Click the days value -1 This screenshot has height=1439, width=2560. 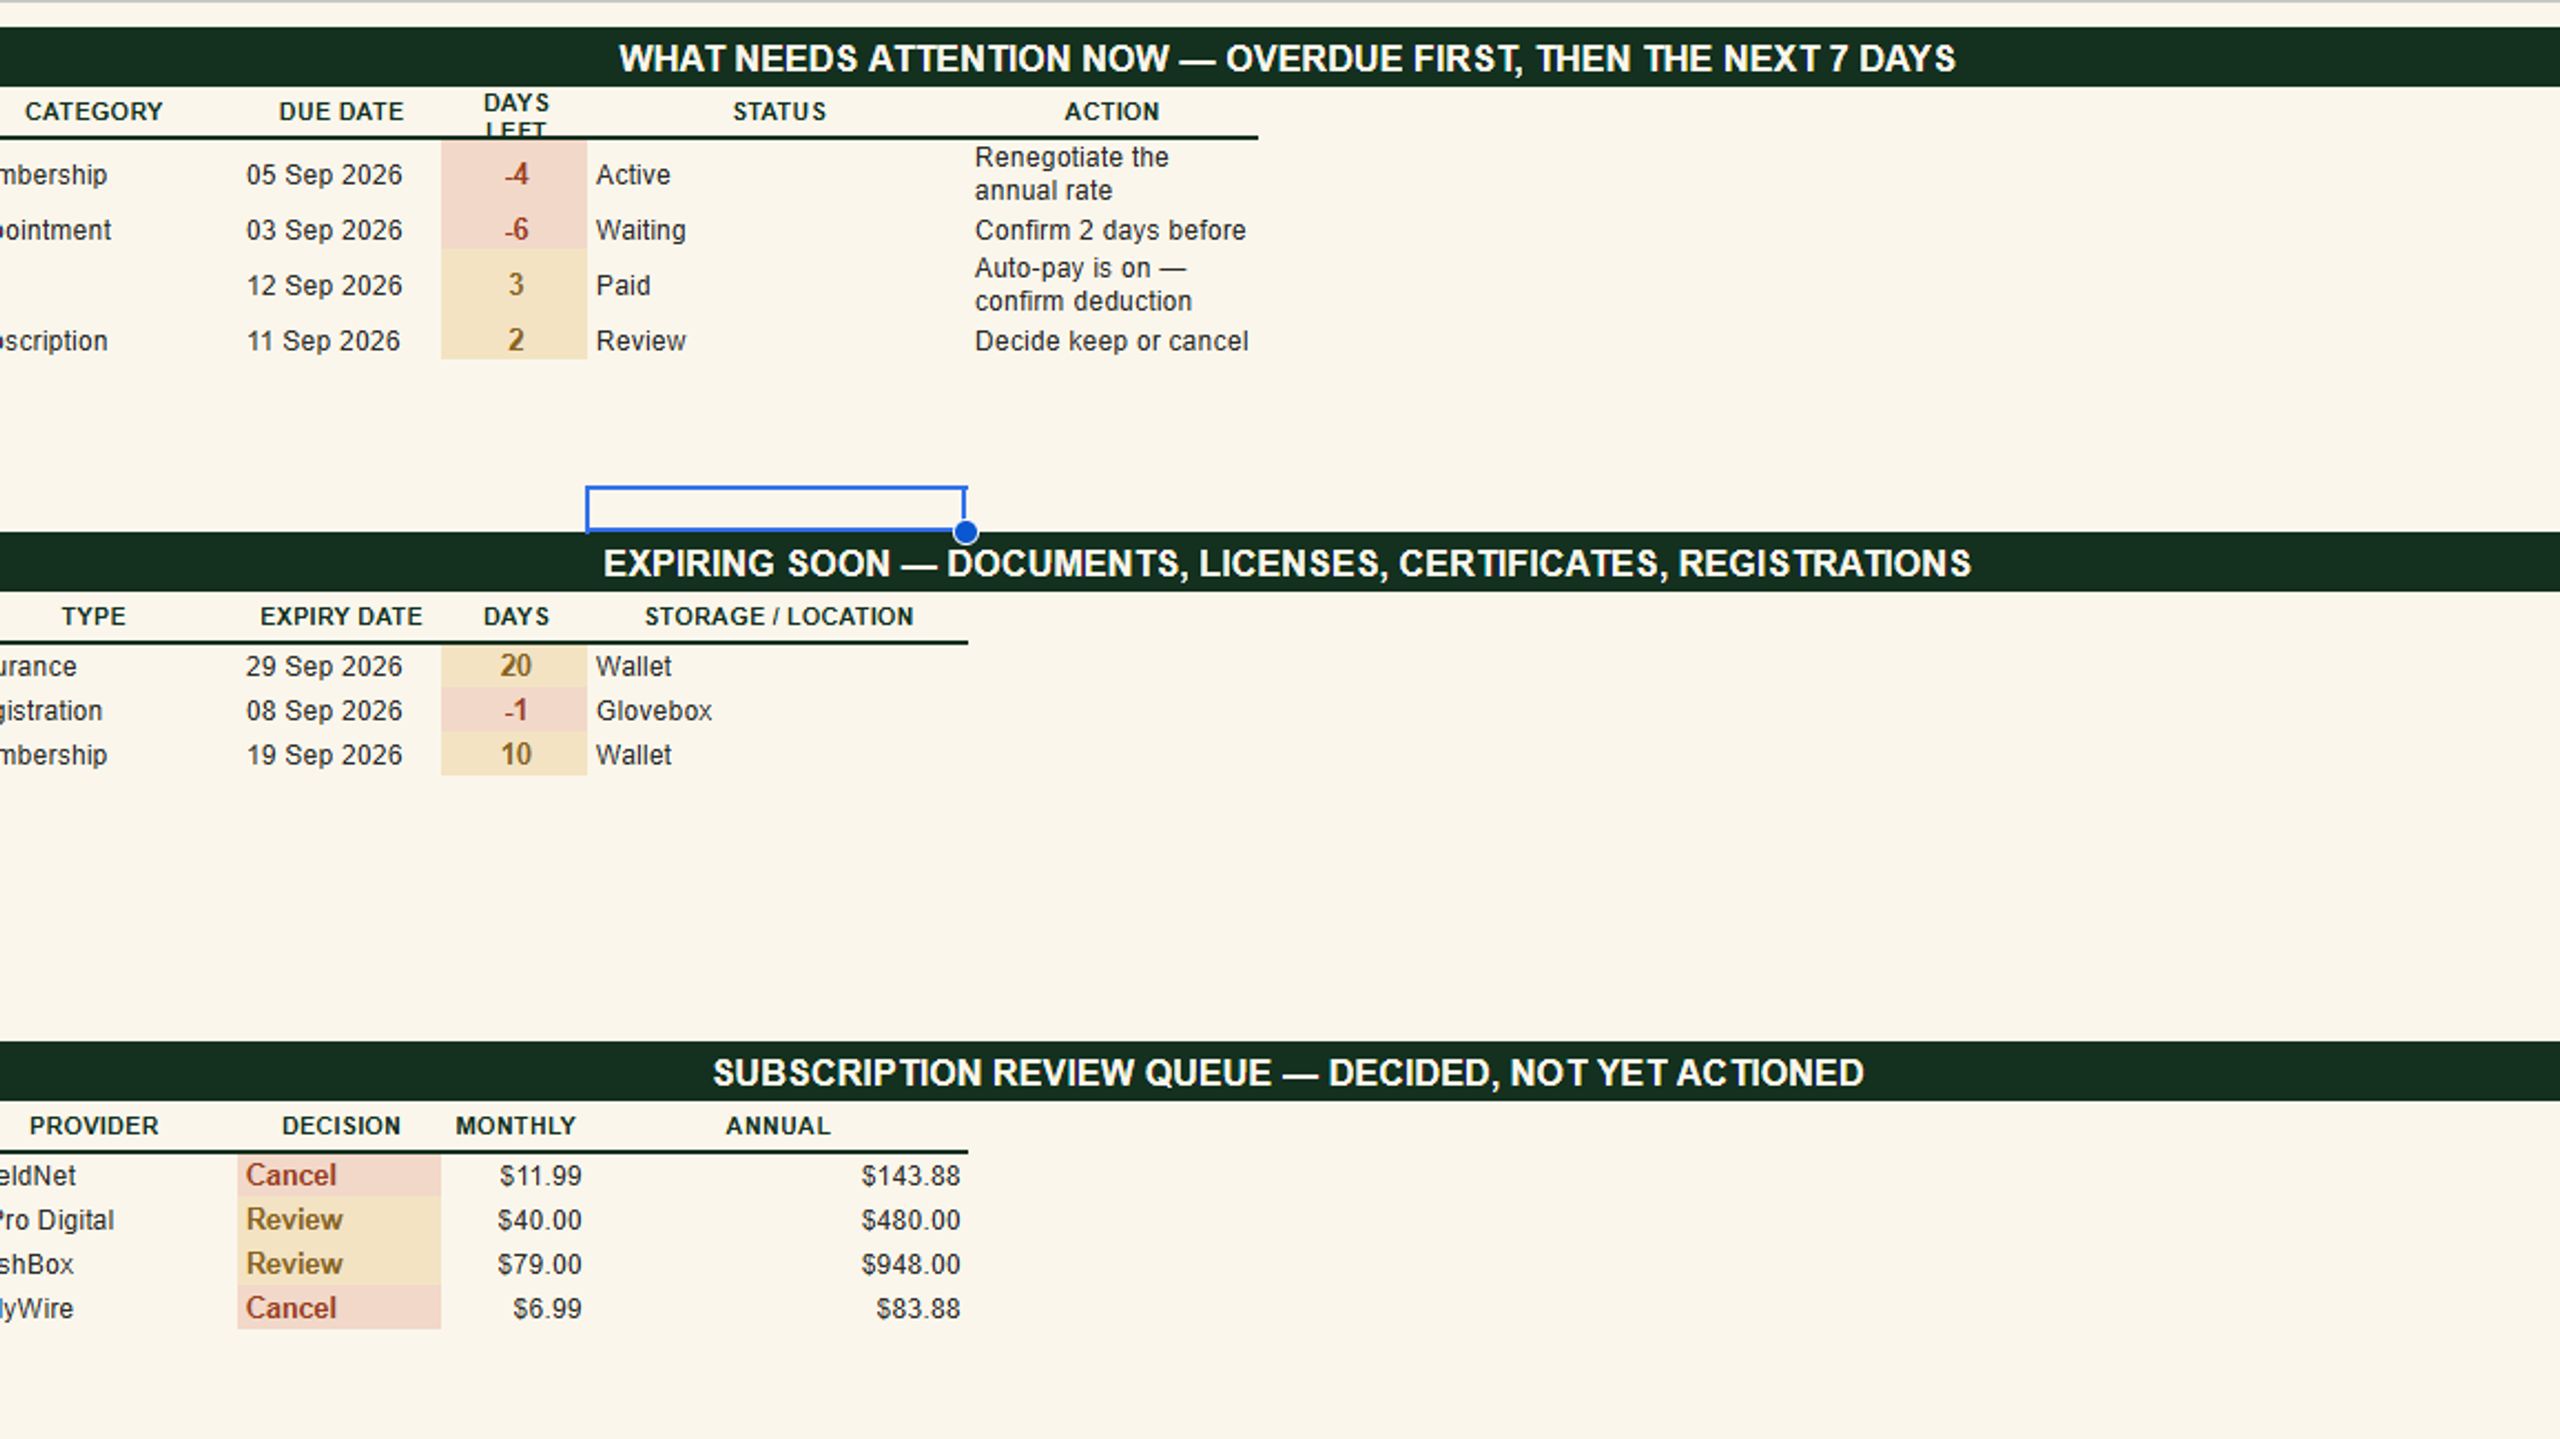[515, 711]
